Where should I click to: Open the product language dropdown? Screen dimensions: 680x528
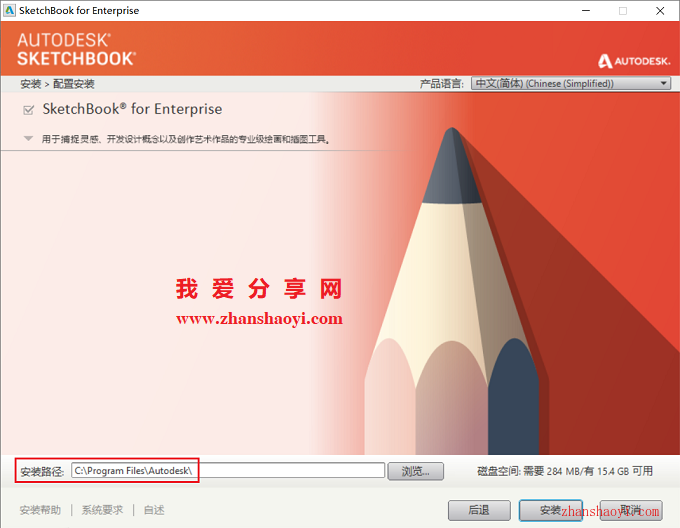tap(571, 83)
